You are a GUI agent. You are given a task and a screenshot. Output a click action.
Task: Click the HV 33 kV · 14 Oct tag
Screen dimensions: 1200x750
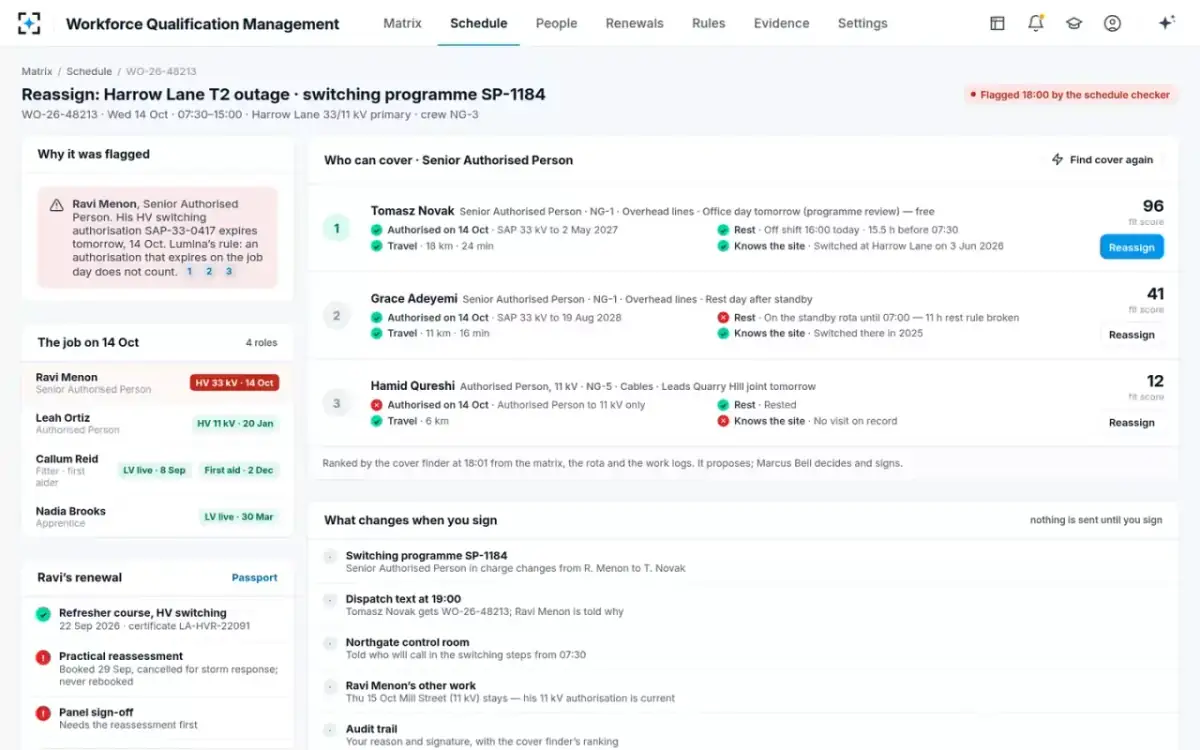234,383
